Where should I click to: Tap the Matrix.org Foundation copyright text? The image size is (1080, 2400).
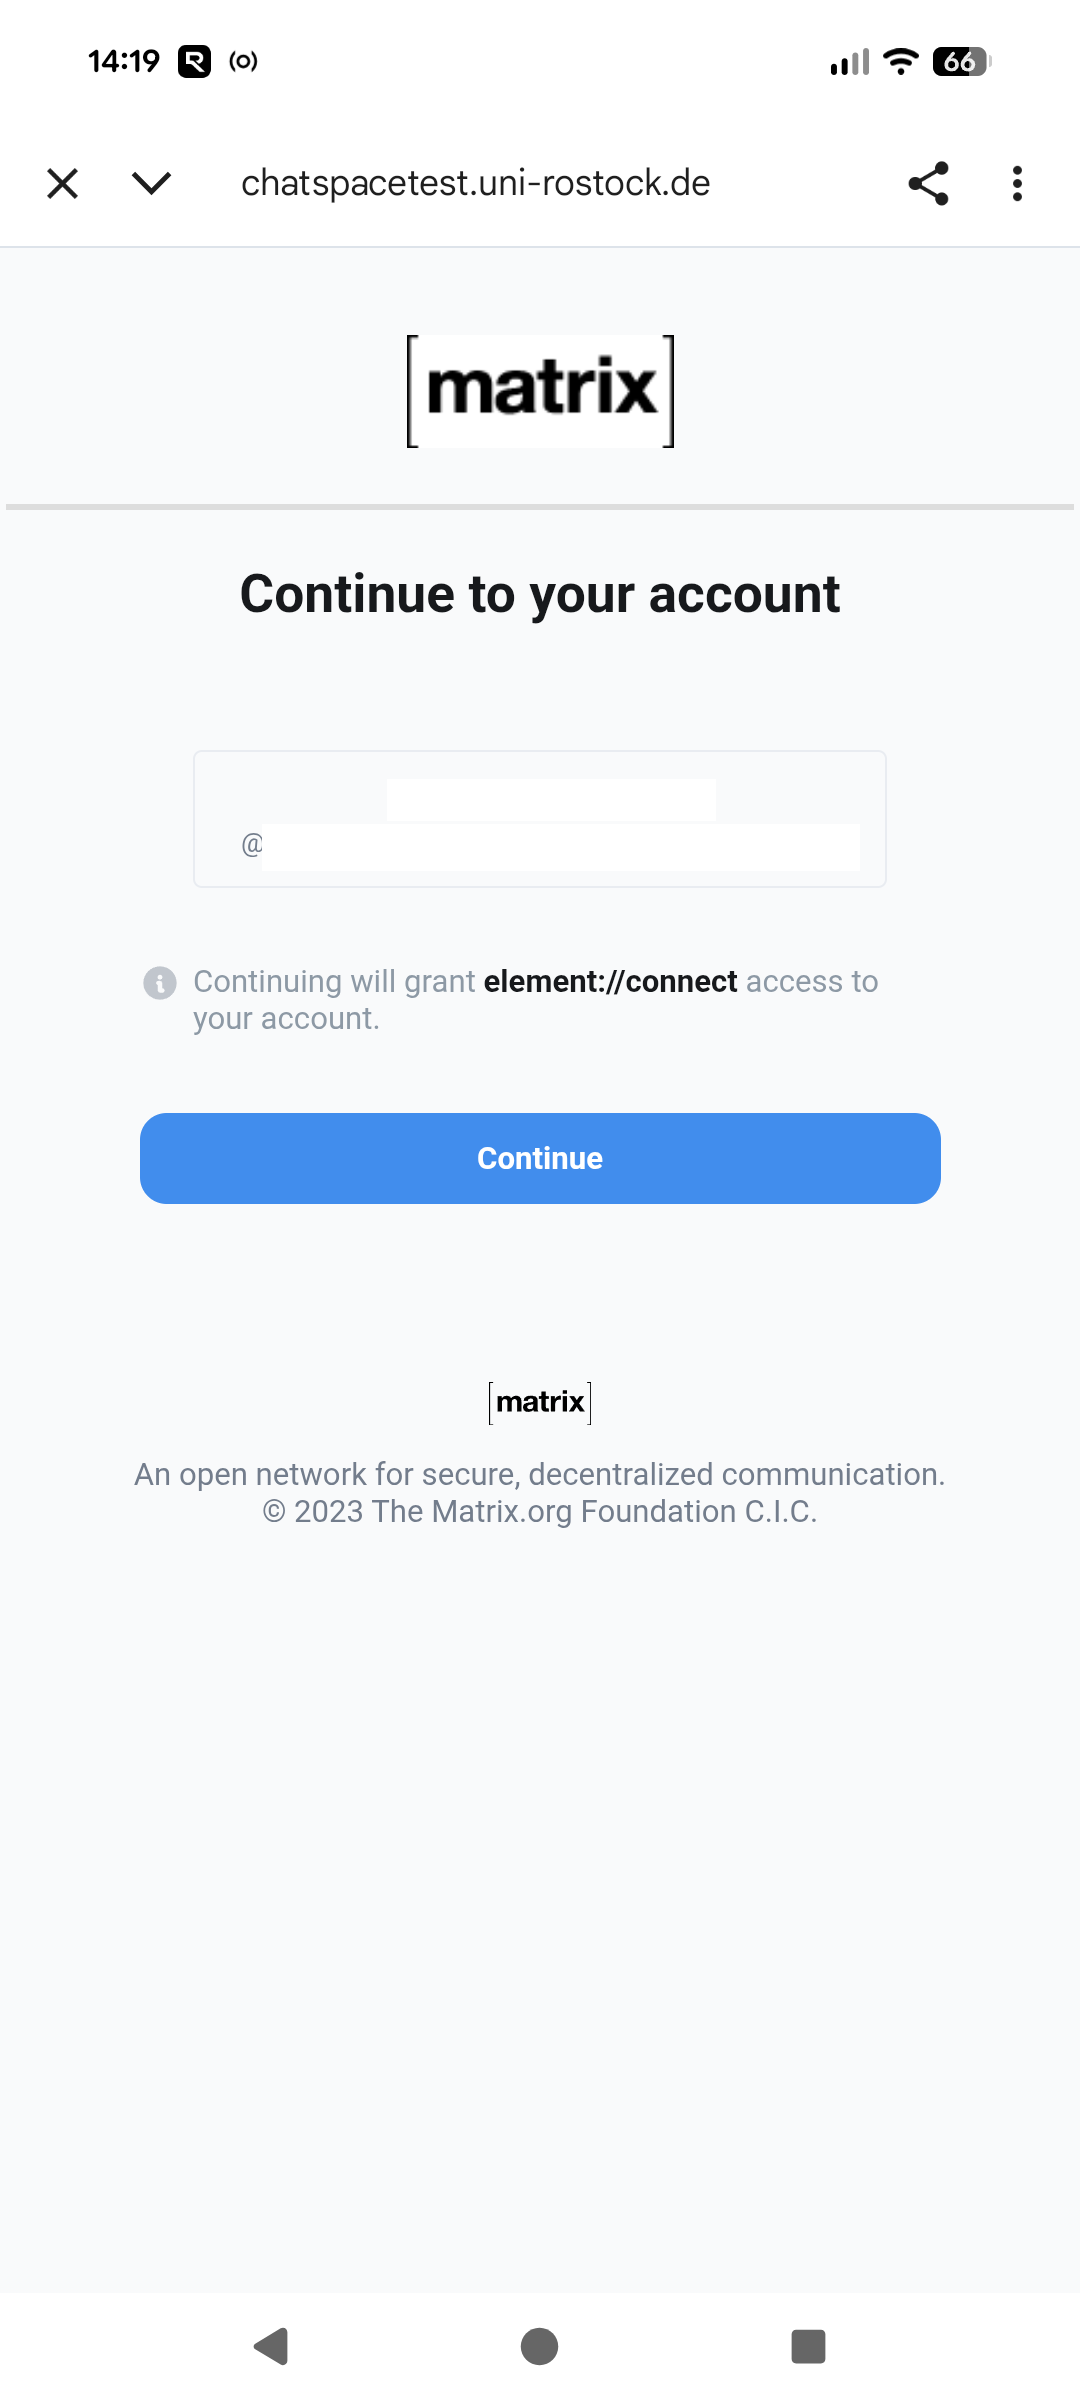[540, 1511]
